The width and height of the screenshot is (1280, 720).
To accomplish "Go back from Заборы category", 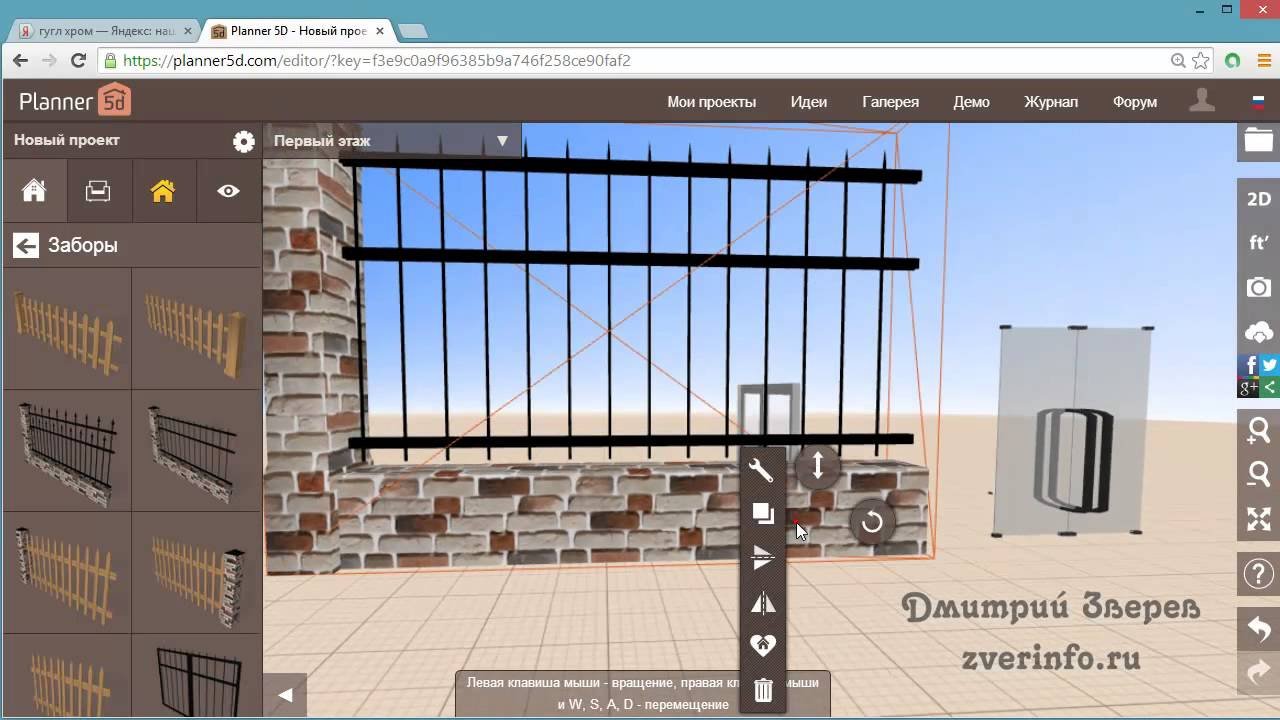I will coord(26,245).
